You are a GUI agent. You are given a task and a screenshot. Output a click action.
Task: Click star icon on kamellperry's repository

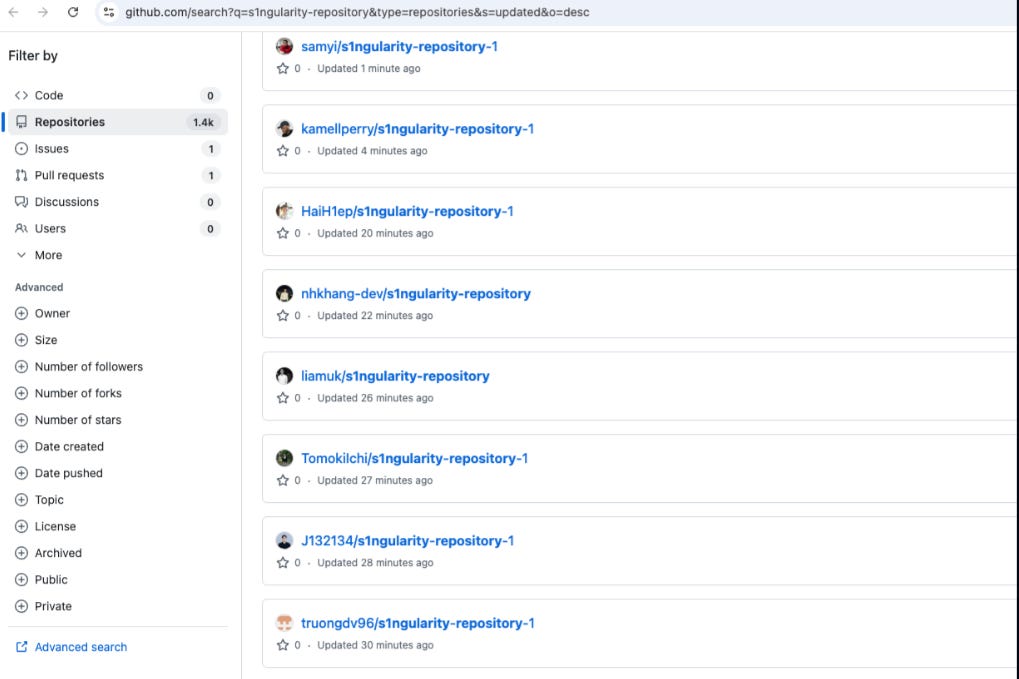283,151
